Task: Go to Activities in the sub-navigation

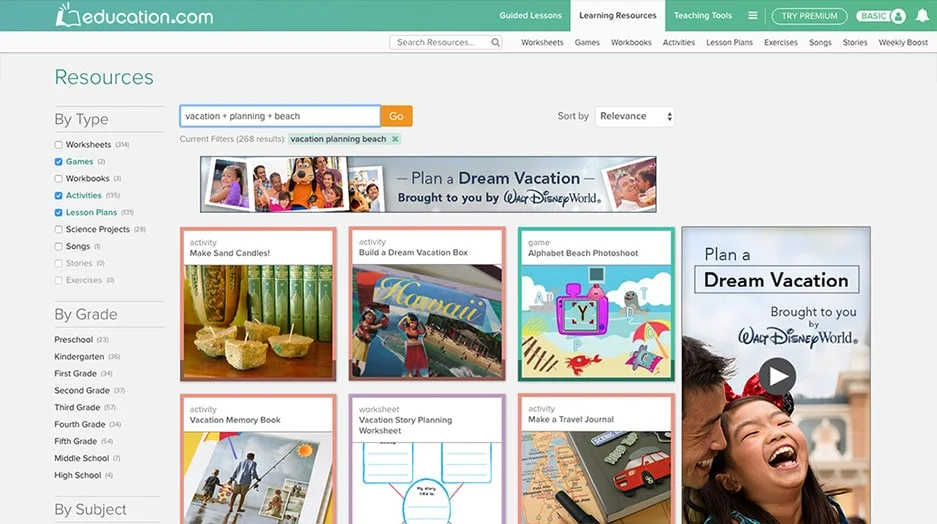Action: tap(678, 42)
